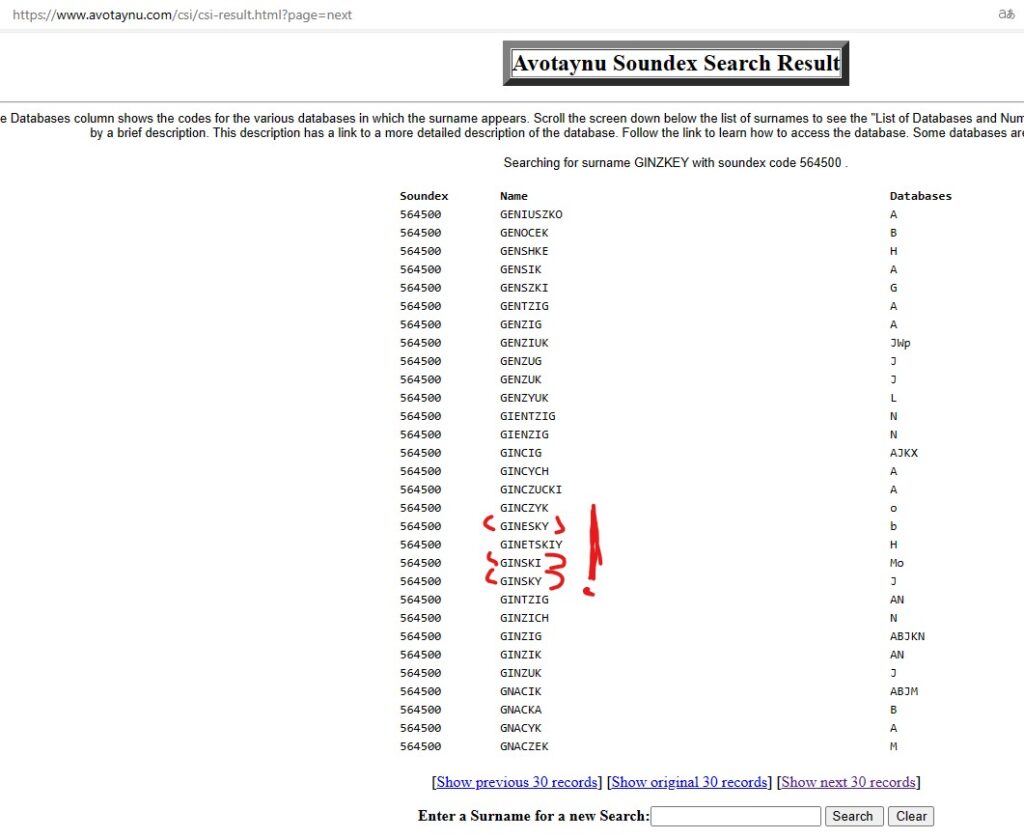The width and height of the screenshot is (1024, 839).
Task: Click the avotaynu.com URL in address bar
Action: tap(182, 15)
